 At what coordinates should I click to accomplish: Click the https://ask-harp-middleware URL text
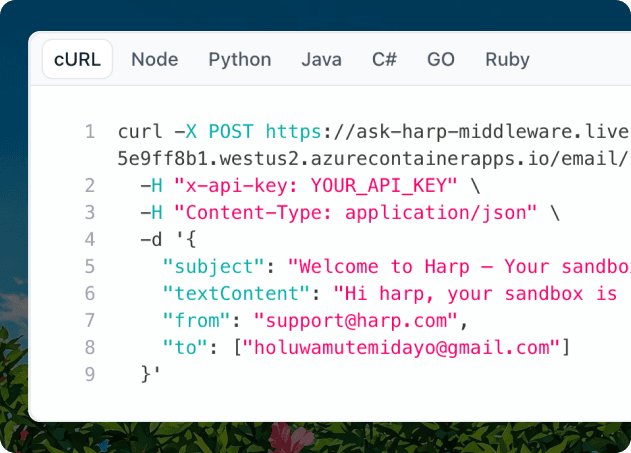(x=448, y=132)
